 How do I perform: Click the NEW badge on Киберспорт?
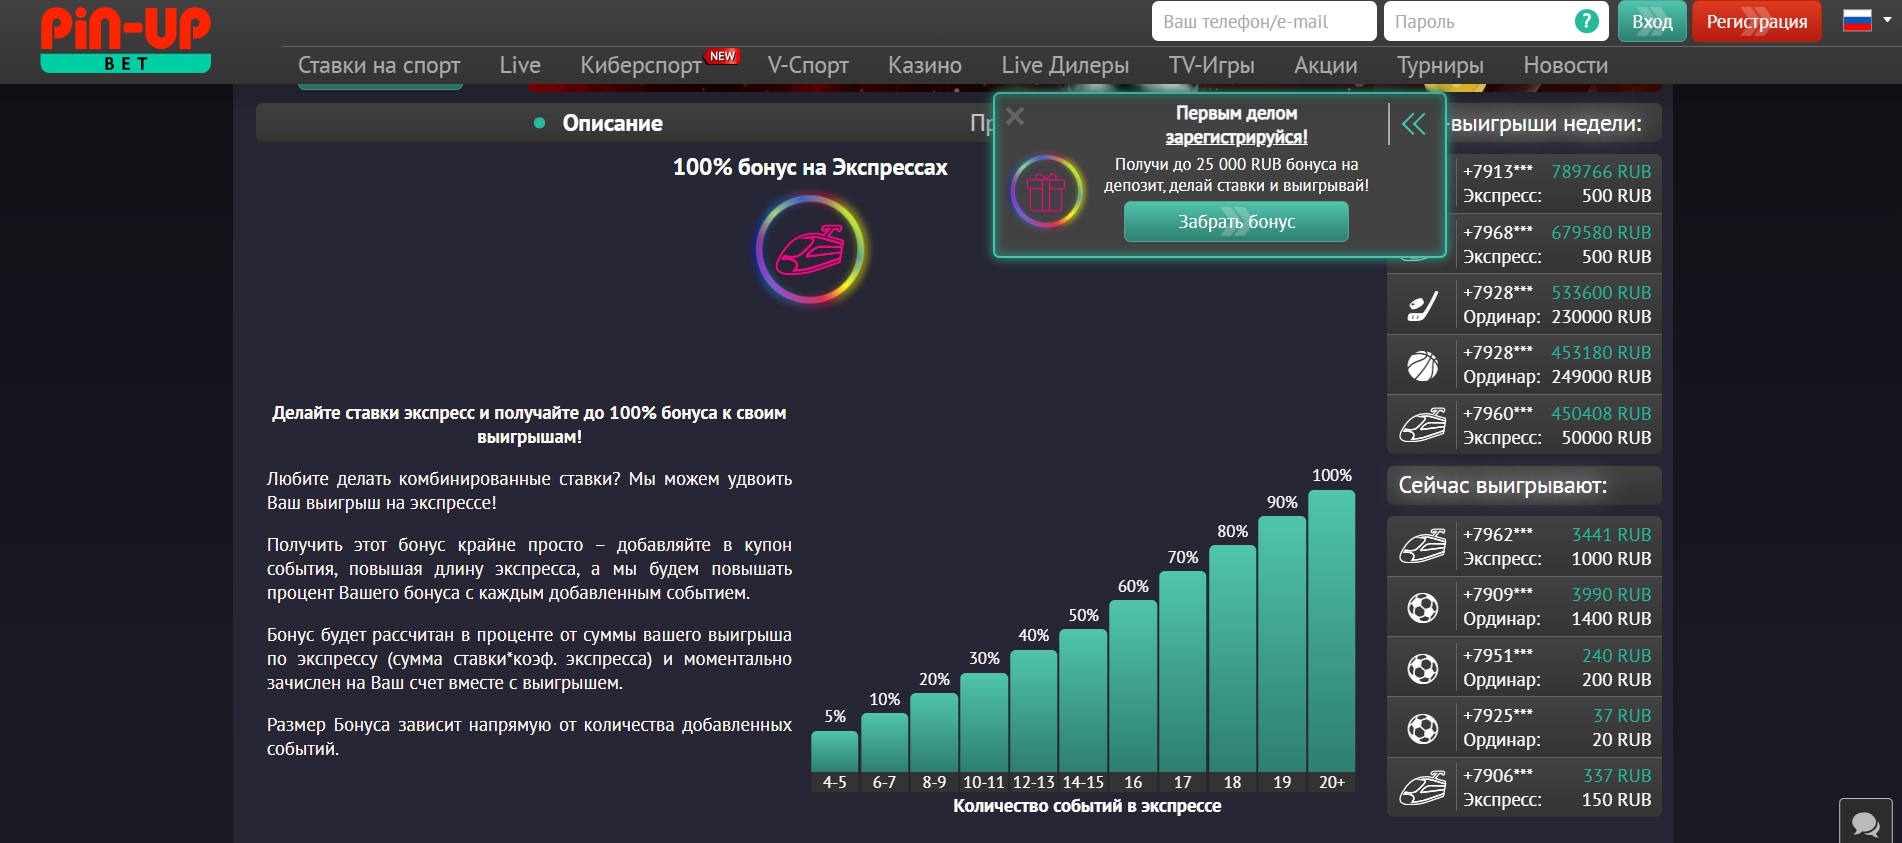coord(722,56)
